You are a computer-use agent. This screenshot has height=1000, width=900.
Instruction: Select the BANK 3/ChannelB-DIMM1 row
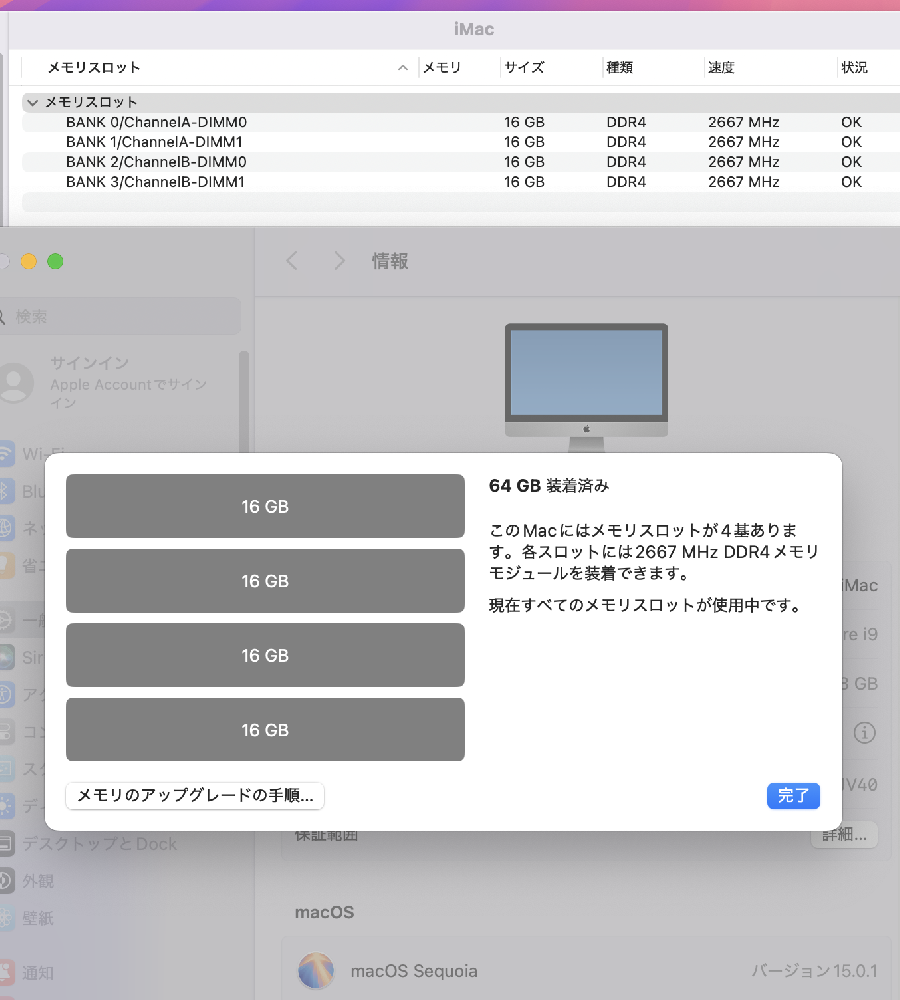461,182
